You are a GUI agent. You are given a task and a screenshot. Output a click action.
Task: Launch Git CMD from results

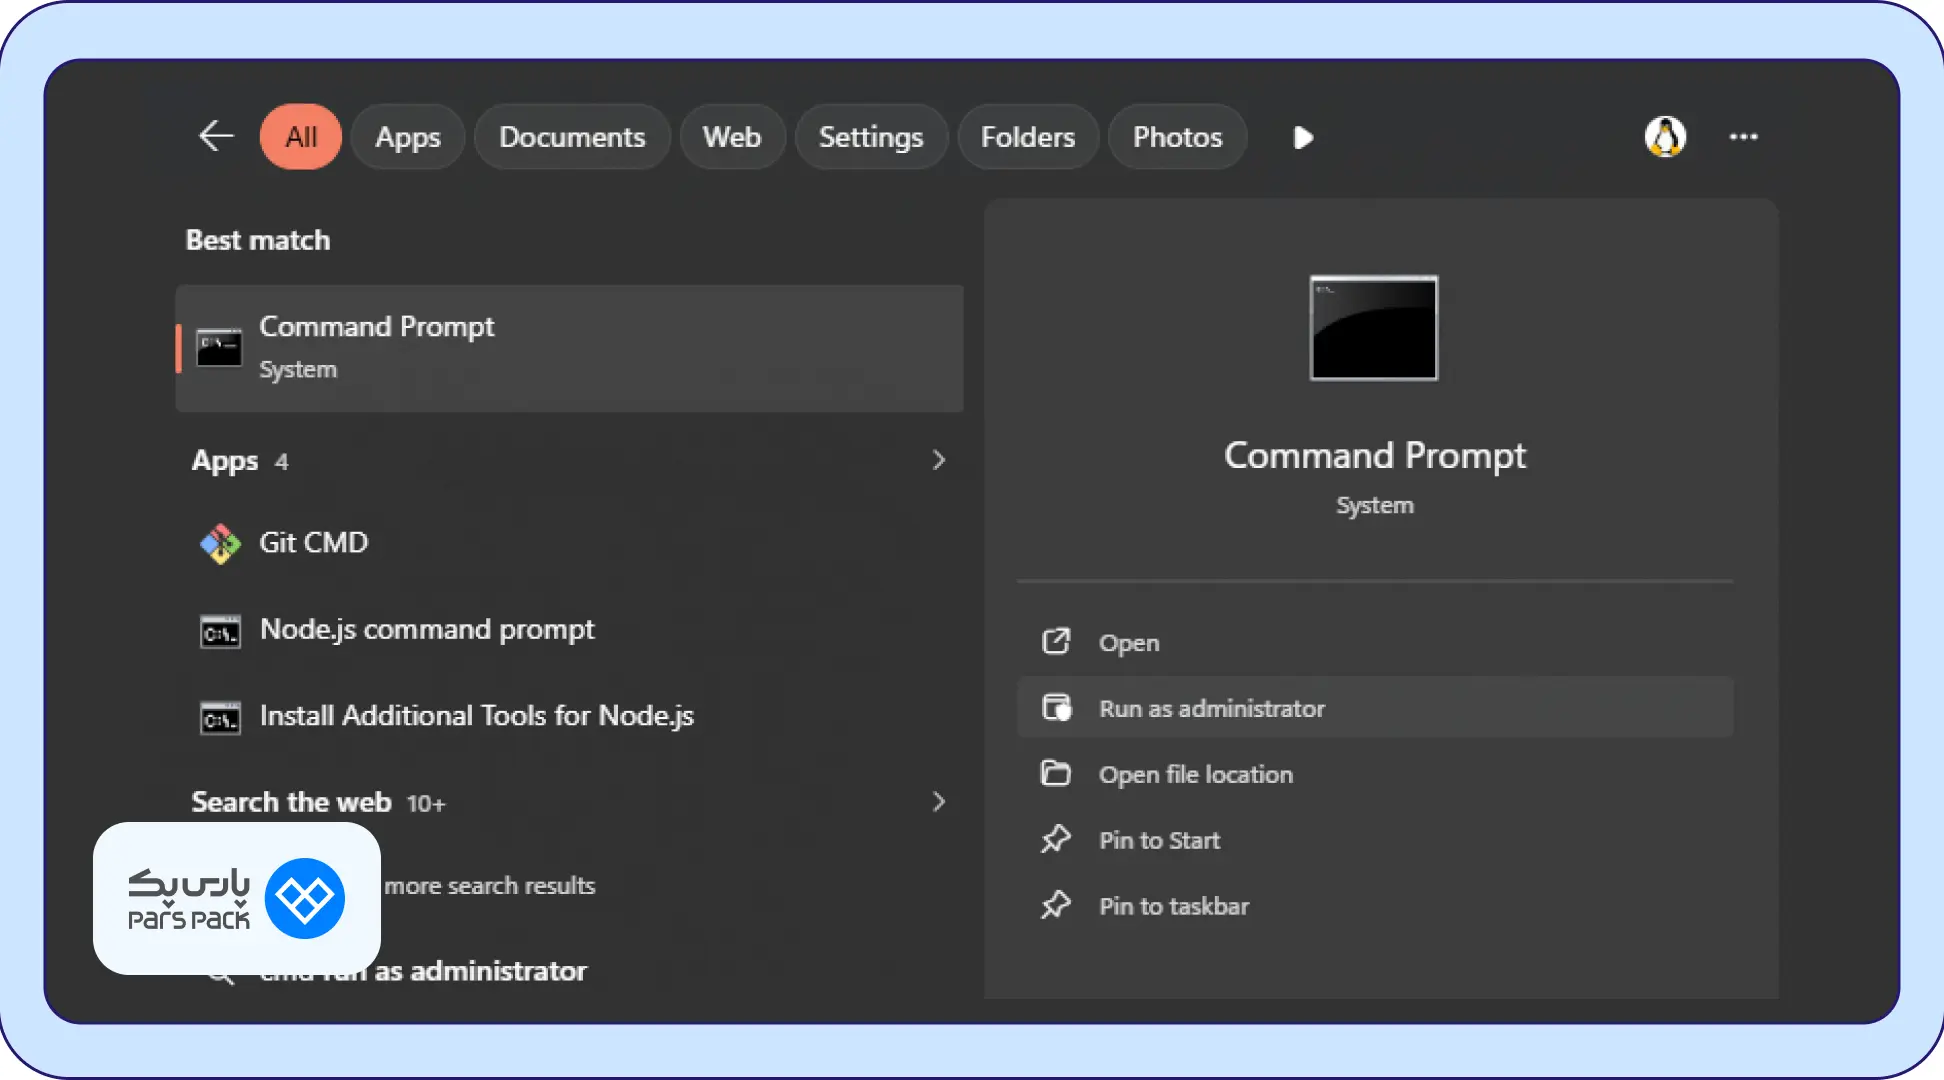pyautogui.click(x=569, y=543)
